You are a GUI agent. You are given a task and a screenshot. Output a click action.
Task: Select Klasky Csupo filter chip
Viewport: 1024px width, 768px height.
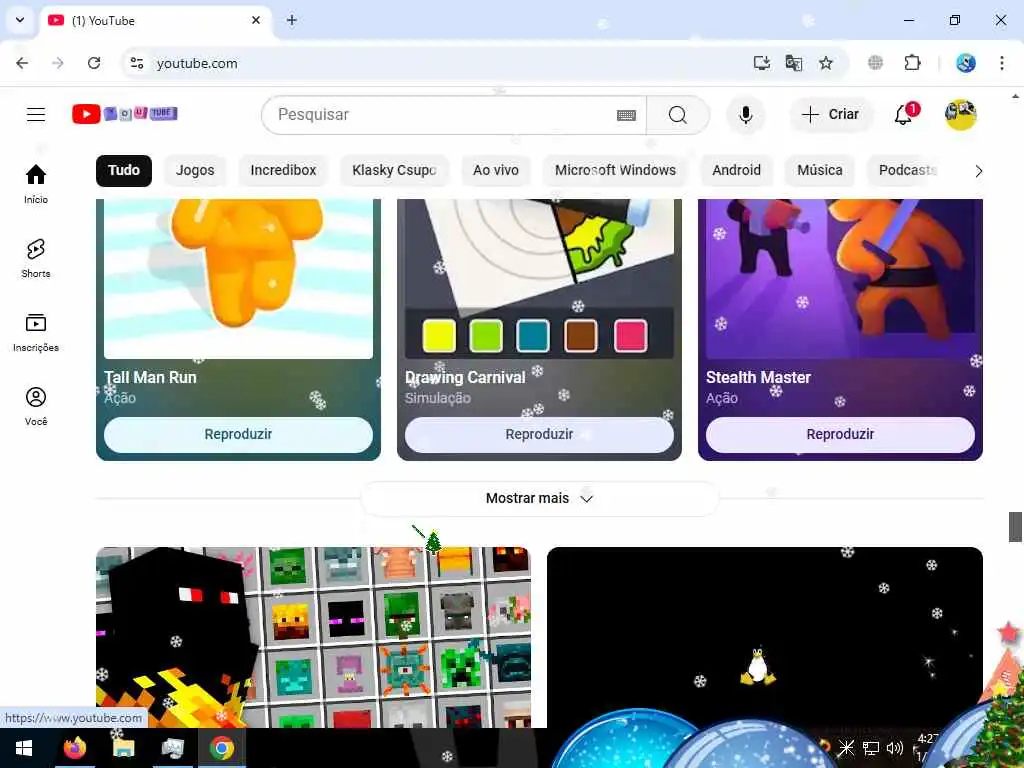coord(394,170)
